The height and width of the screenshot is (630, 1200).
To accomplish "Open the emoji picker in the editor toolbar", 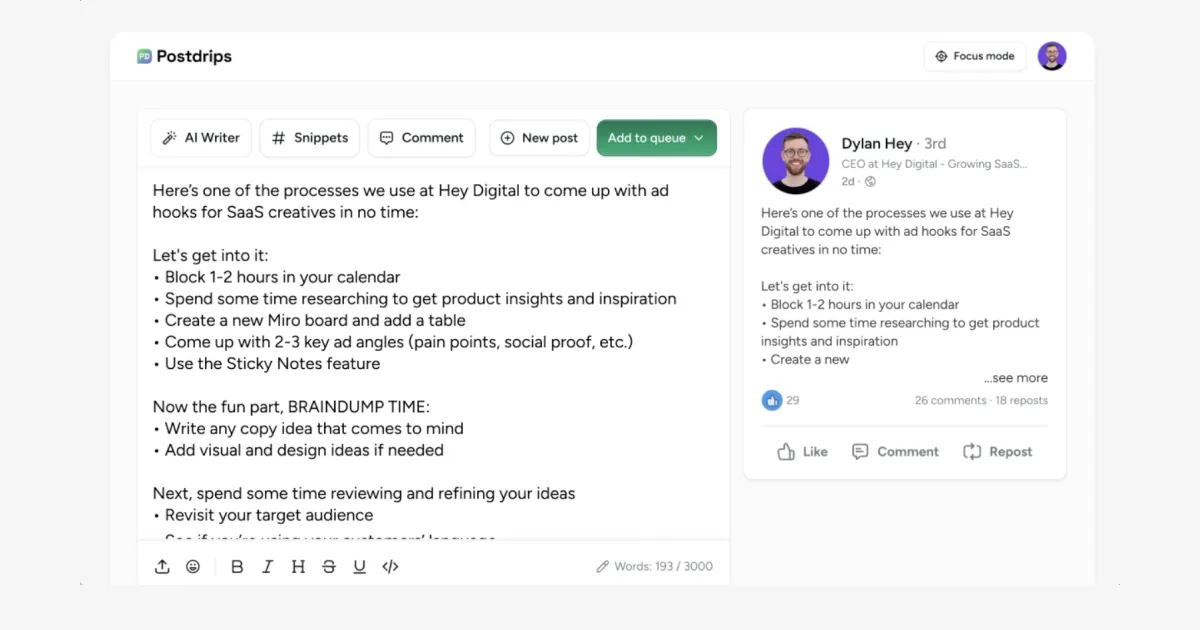I will coord(193,566).
